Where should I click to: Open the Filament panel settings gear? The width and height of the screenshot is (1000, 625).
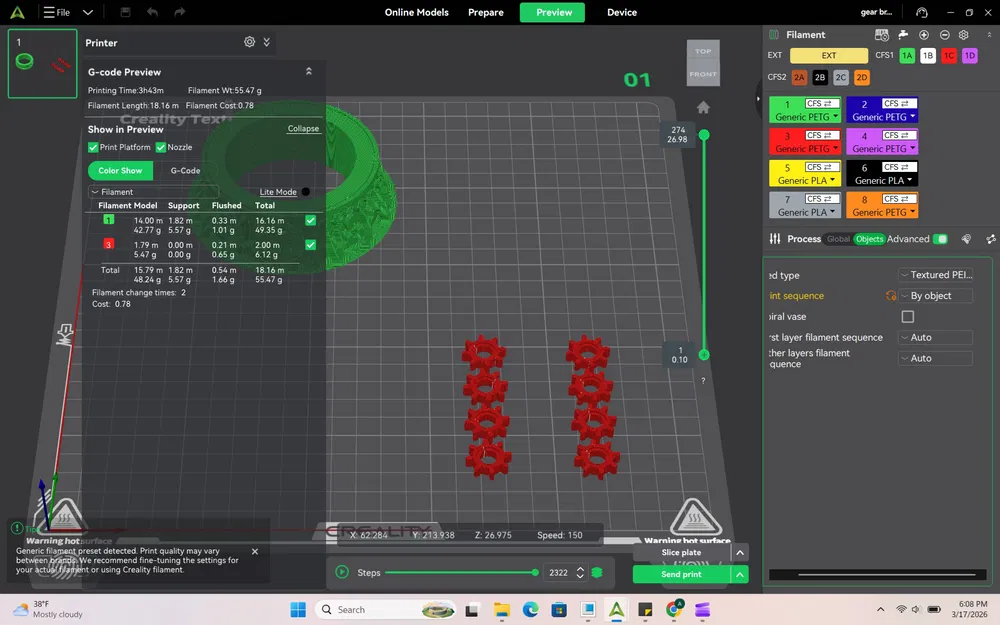click(964, 35)
